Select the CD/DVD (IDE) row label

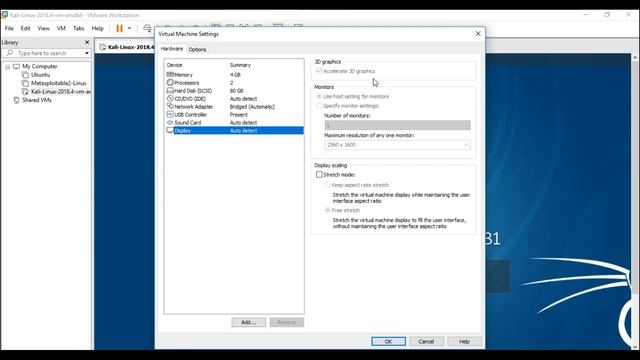click(190, 98)
